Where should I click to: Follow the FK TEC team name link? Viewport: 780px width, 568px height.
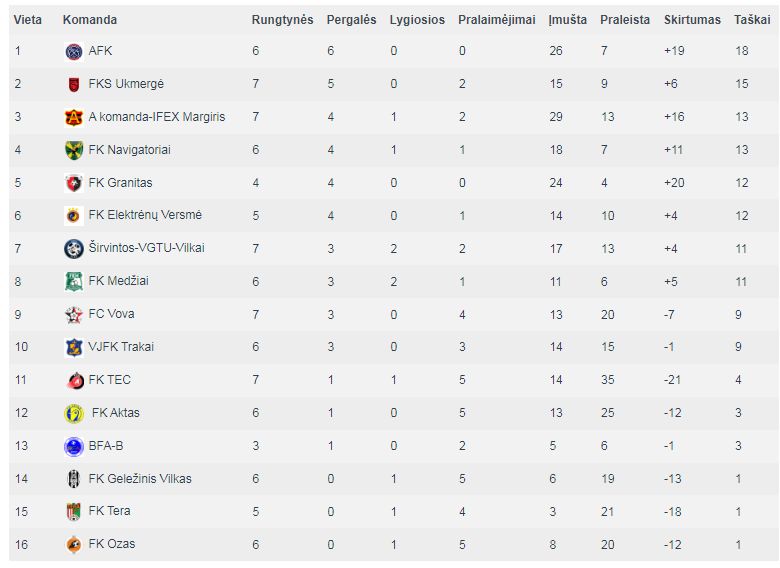109,380
